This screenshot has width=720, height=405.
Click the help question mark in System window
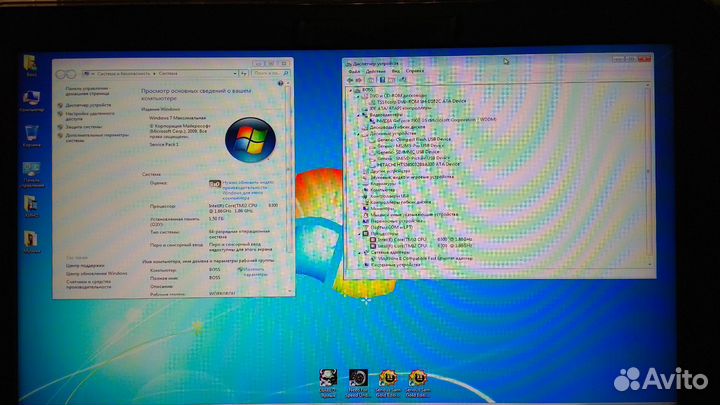pos(281,83)
